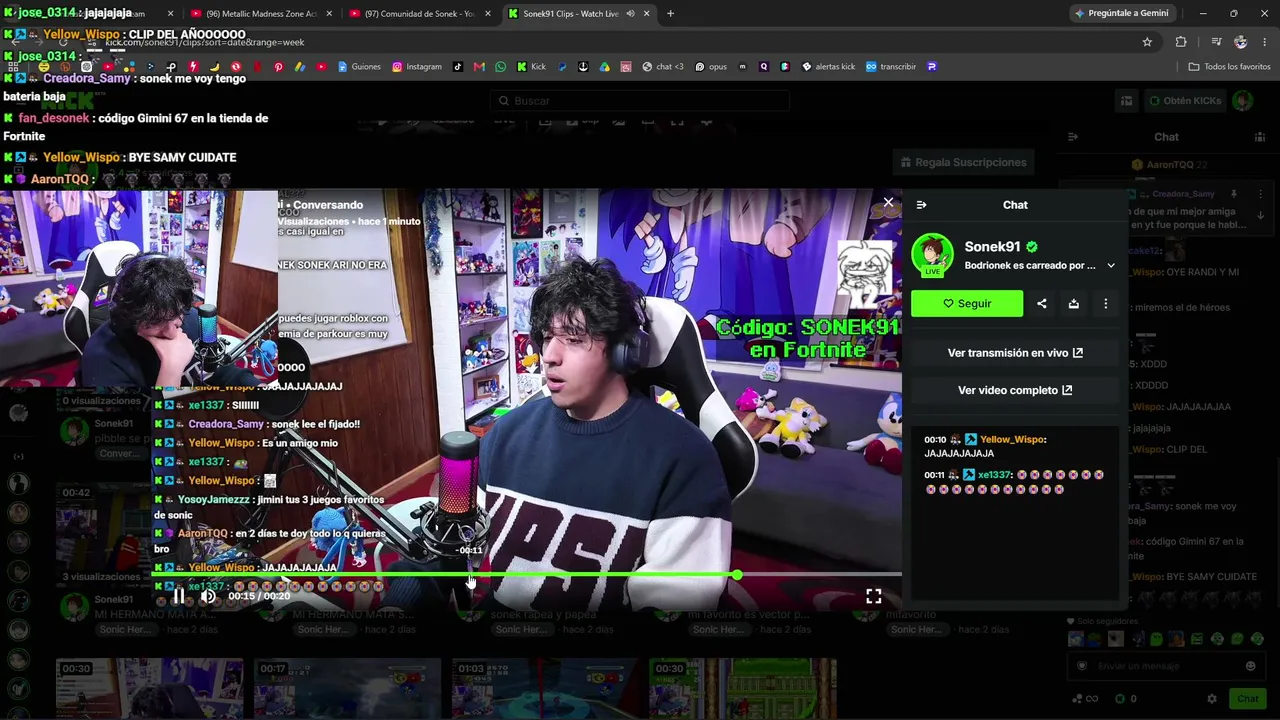Click the Kick search field
The width and height of the screenshot is (1280, 720).
[640, 101]
